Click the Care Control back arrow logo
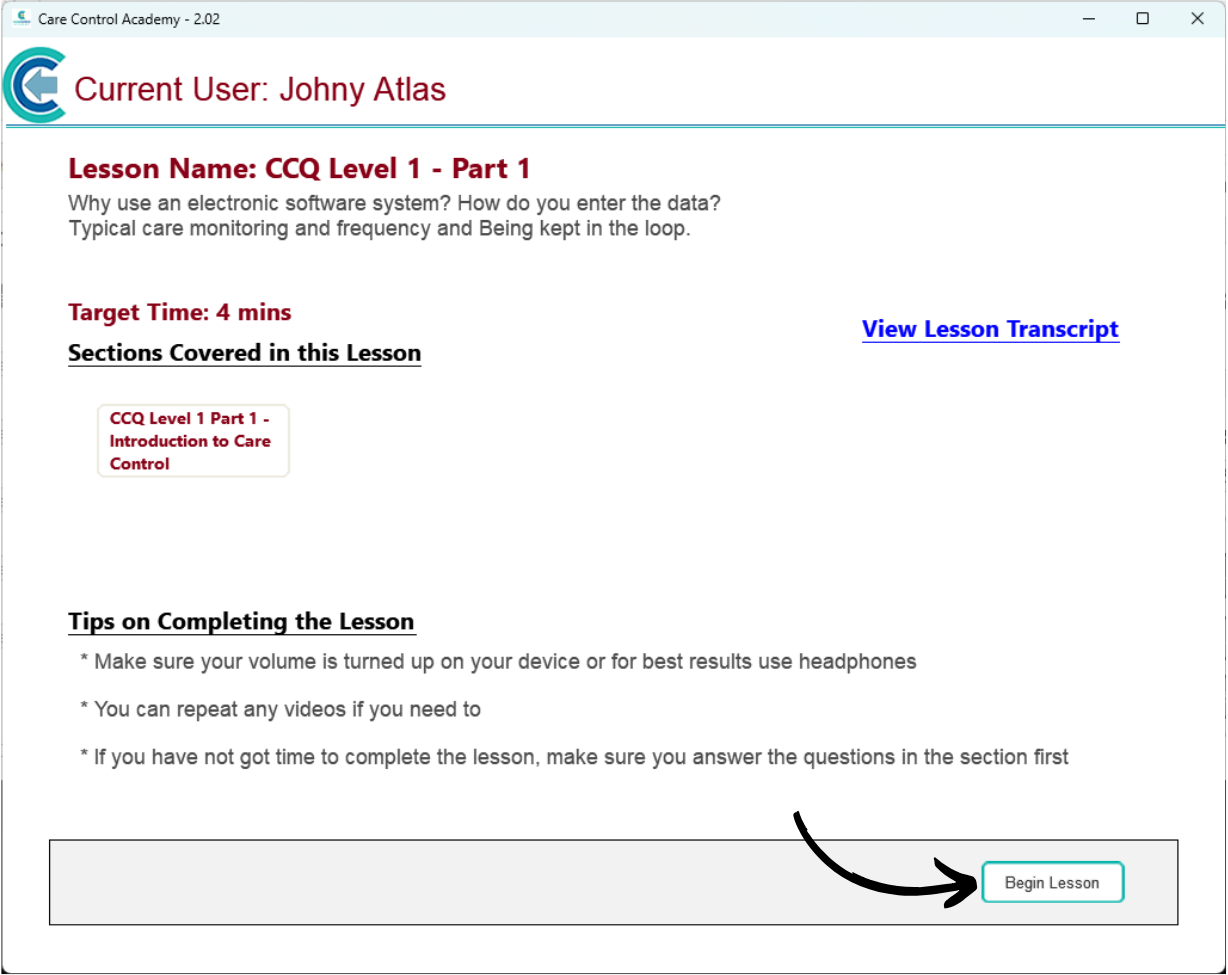The width and height of the screenshot is (1228, 975). [36, 88]
